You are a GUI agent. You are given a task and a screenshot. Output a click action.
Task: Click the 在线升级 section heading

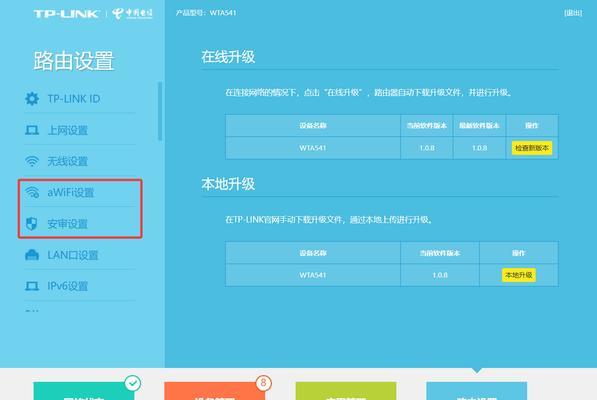(228, 57)
